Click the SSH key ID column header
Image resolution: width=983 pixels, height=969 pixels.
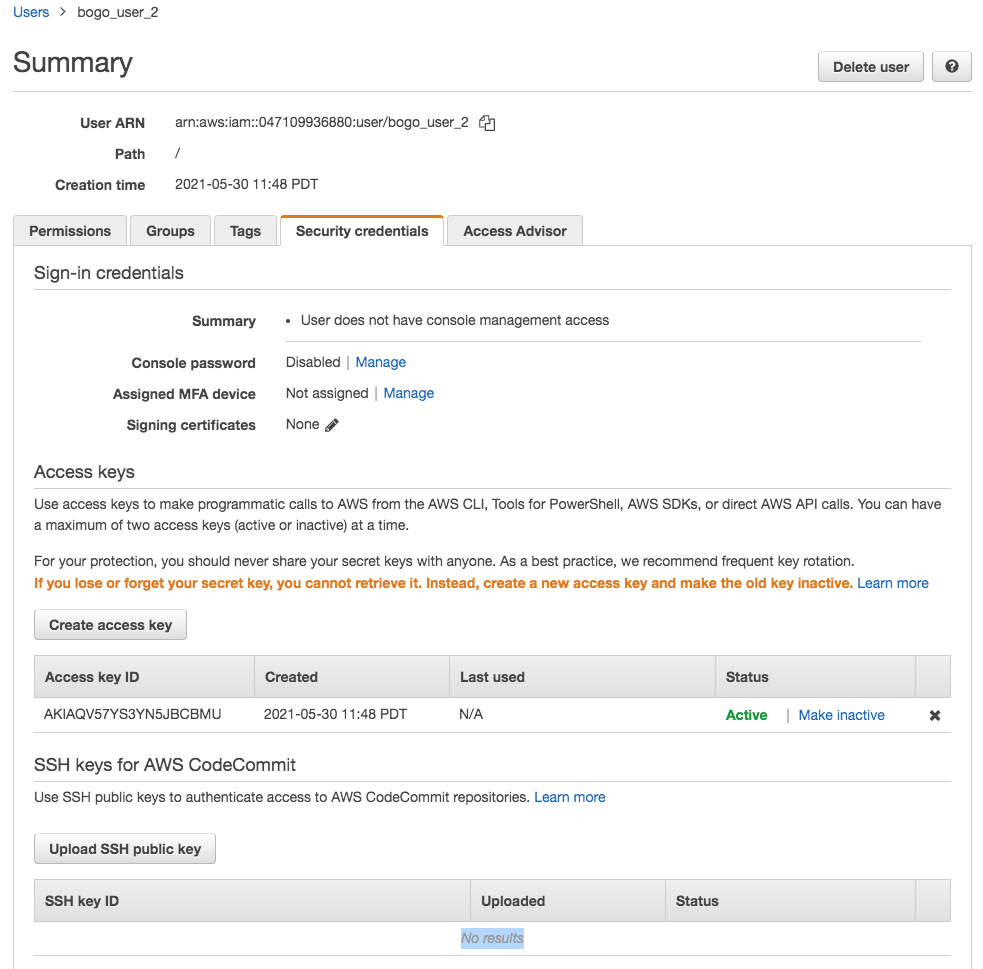coord(252,901)
